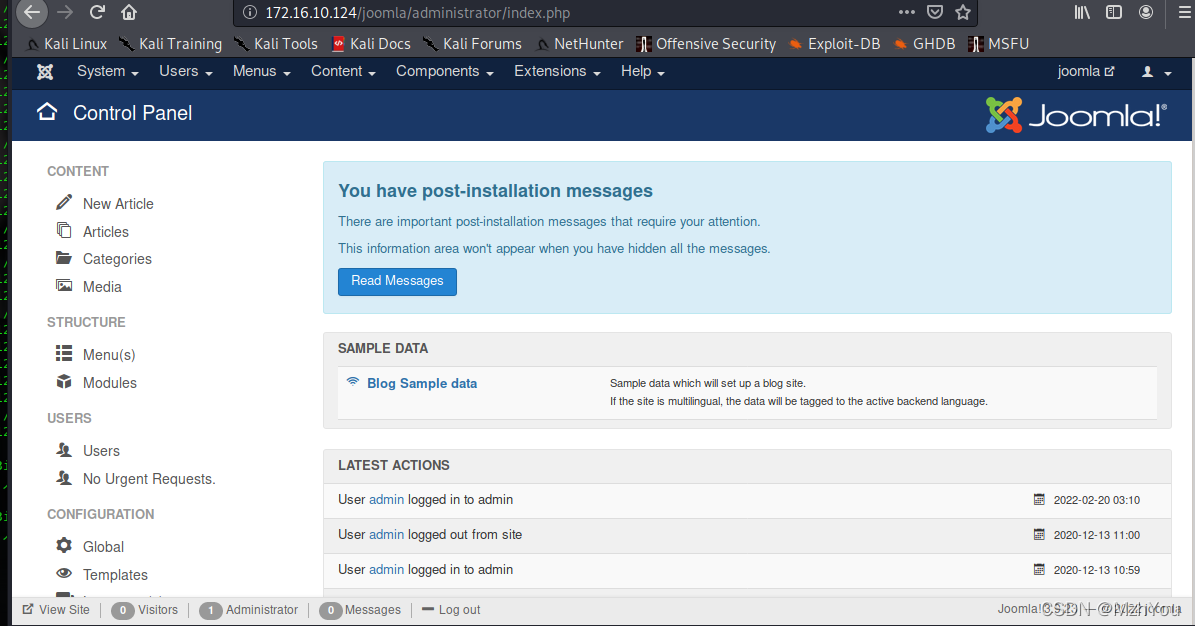The width and height of the screenshot is (1195, 626).
Task: Expand the Users dropdown in the top menu
Action: tap(185, 72)
